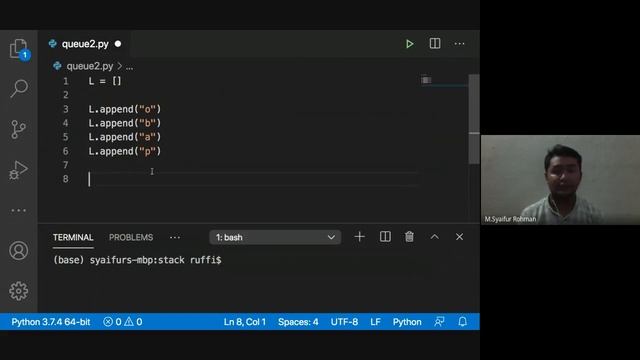Viewport: 640px width, 360px height.
Task: Open the Explorer view in activity bar
Action: (18, 49)
